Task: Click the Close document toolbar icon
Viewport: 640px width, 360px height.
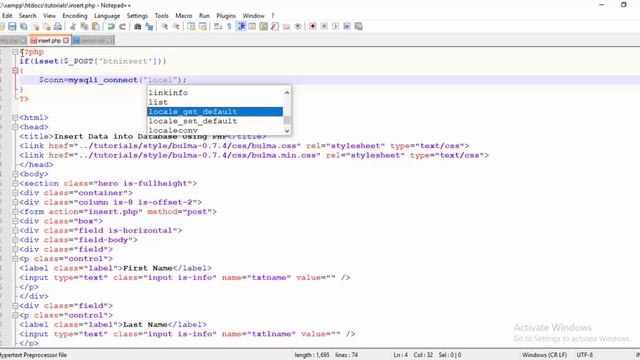Action: [36, 27]
